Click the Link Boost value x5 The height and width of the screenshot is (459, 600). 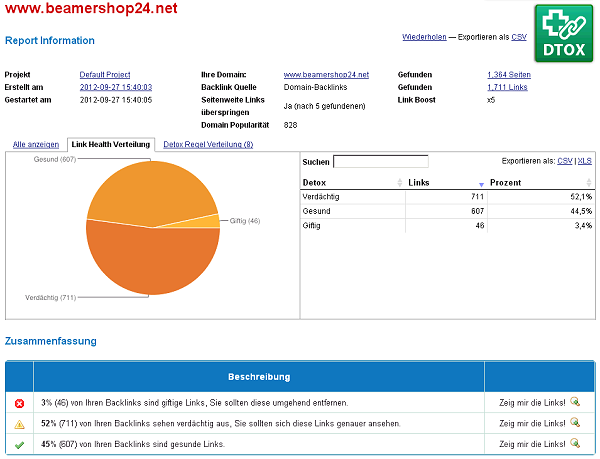pyautogui.click(x=491, y=100)
